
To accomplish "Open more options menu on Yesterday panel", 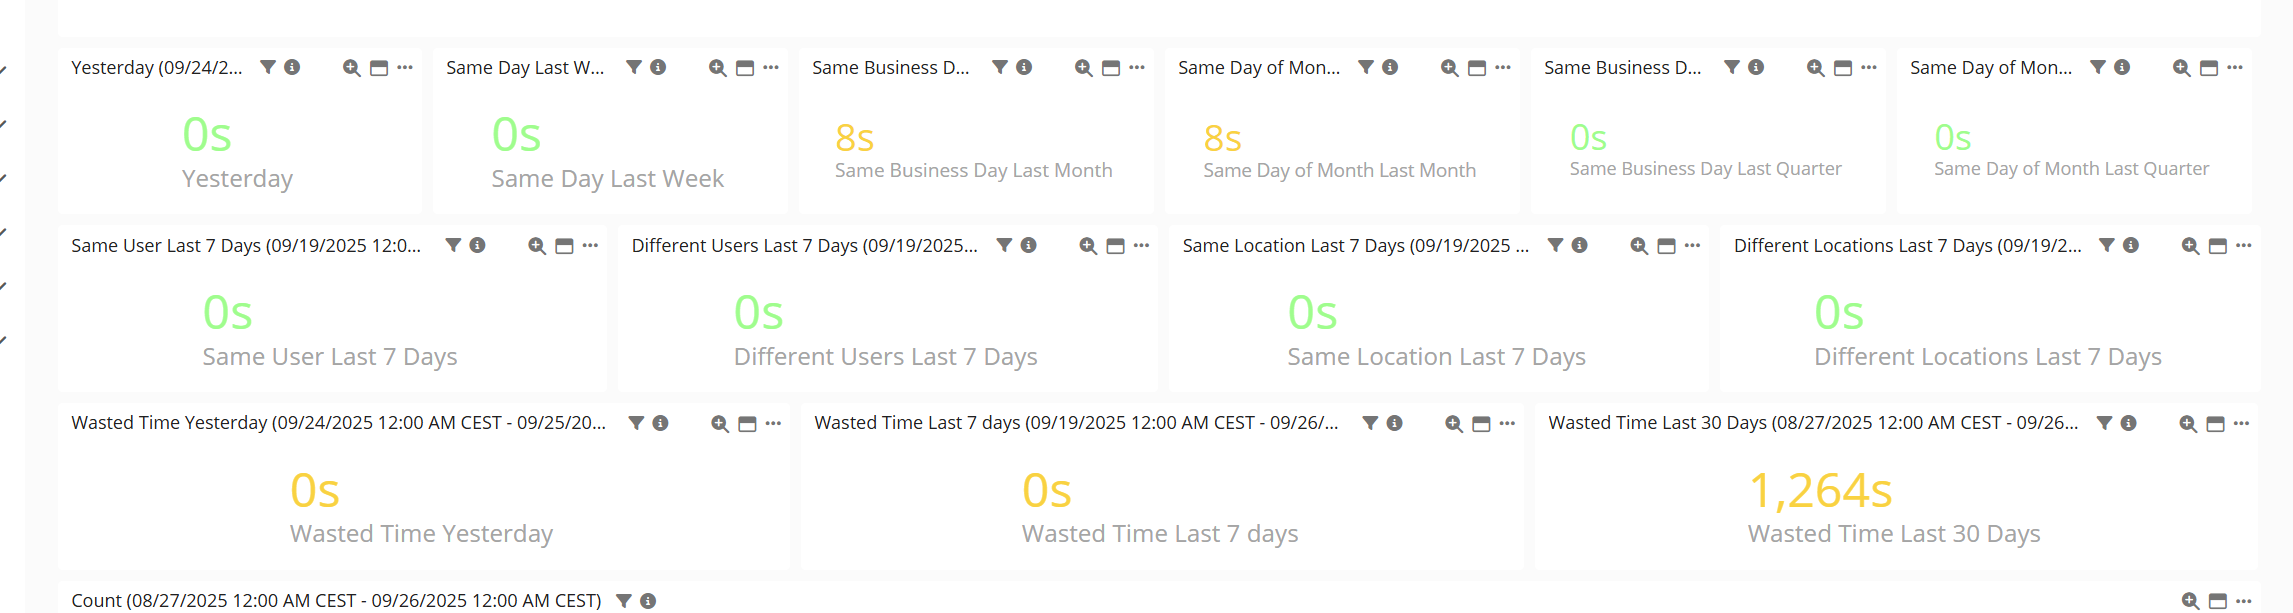I will pyautogui.click(x=405, y=67).
